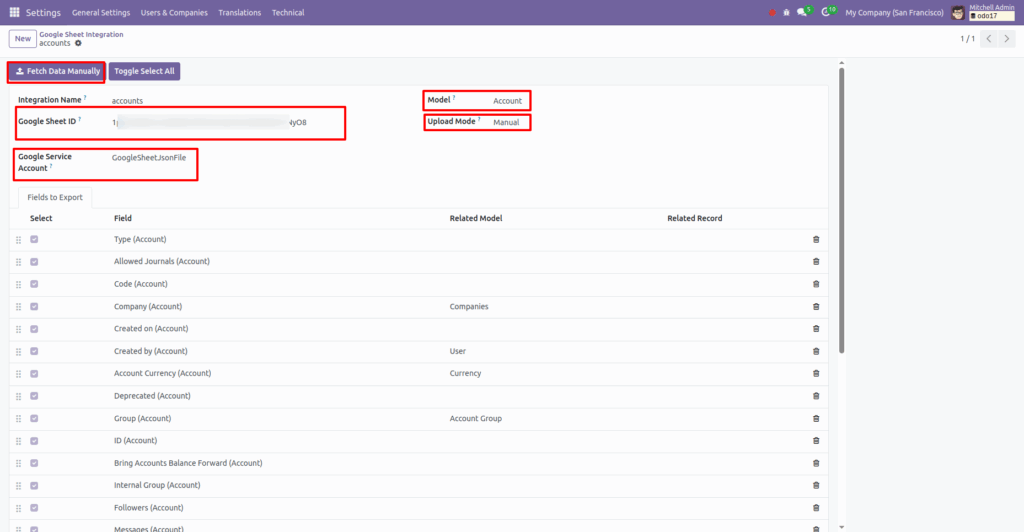Uncheck Code (Account) select checkbox

click(x=34, y=284)
